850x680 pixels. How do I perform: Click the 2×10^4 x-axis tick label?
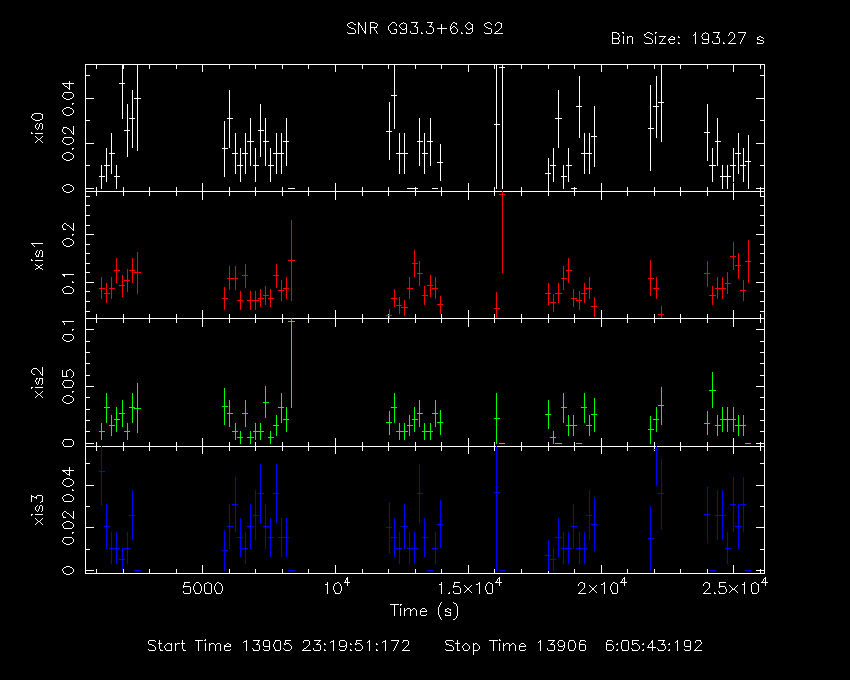point(602,587)
